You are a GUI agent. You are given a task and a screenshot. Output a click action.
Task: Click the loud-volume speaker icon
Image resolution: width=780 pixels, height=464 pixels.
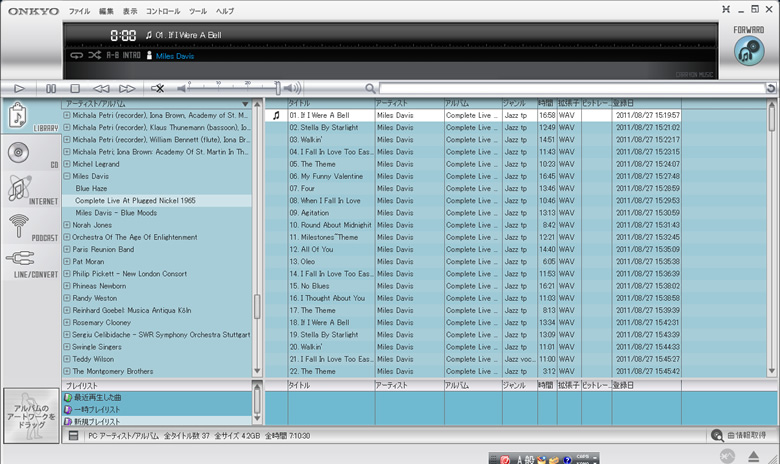[x=292, y=89]
